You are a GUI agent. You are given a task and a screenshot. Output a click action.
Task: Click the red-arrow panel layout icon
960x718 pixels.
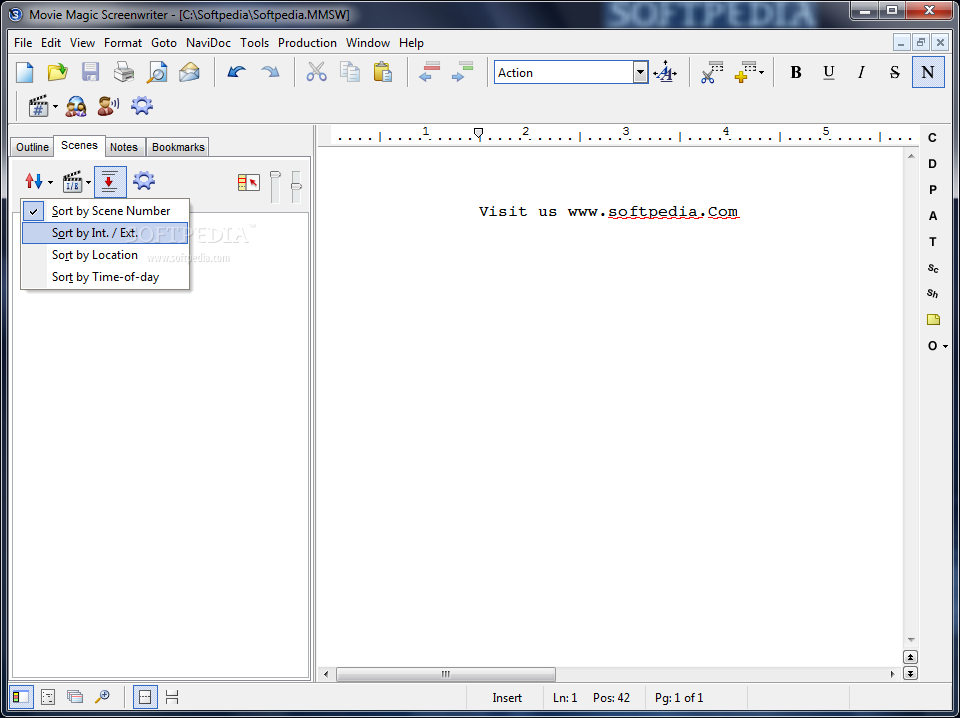click(x=249, y=182)
